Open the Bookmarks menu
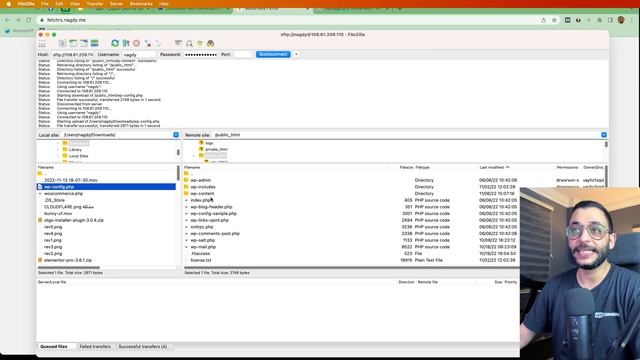The height and width of the screenshot is (360, 640). pos(141,4)
